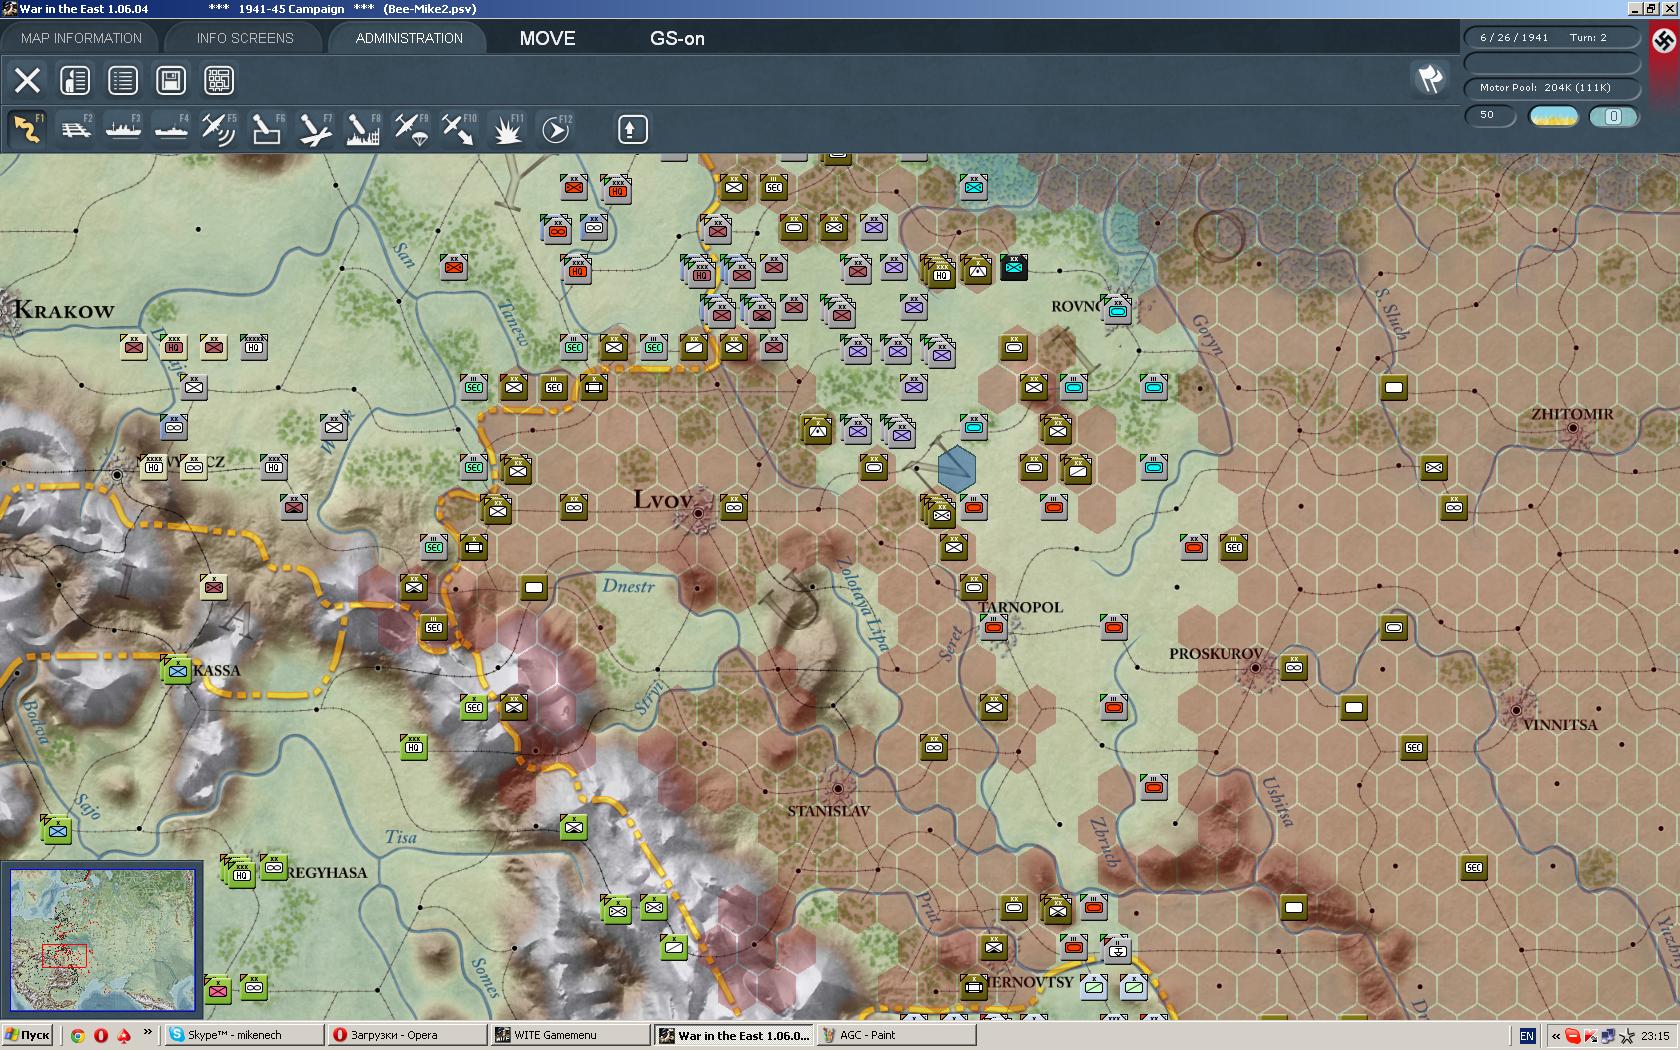Open the commander's report icon
The image size is (1680, 1050).
(75, 80)
